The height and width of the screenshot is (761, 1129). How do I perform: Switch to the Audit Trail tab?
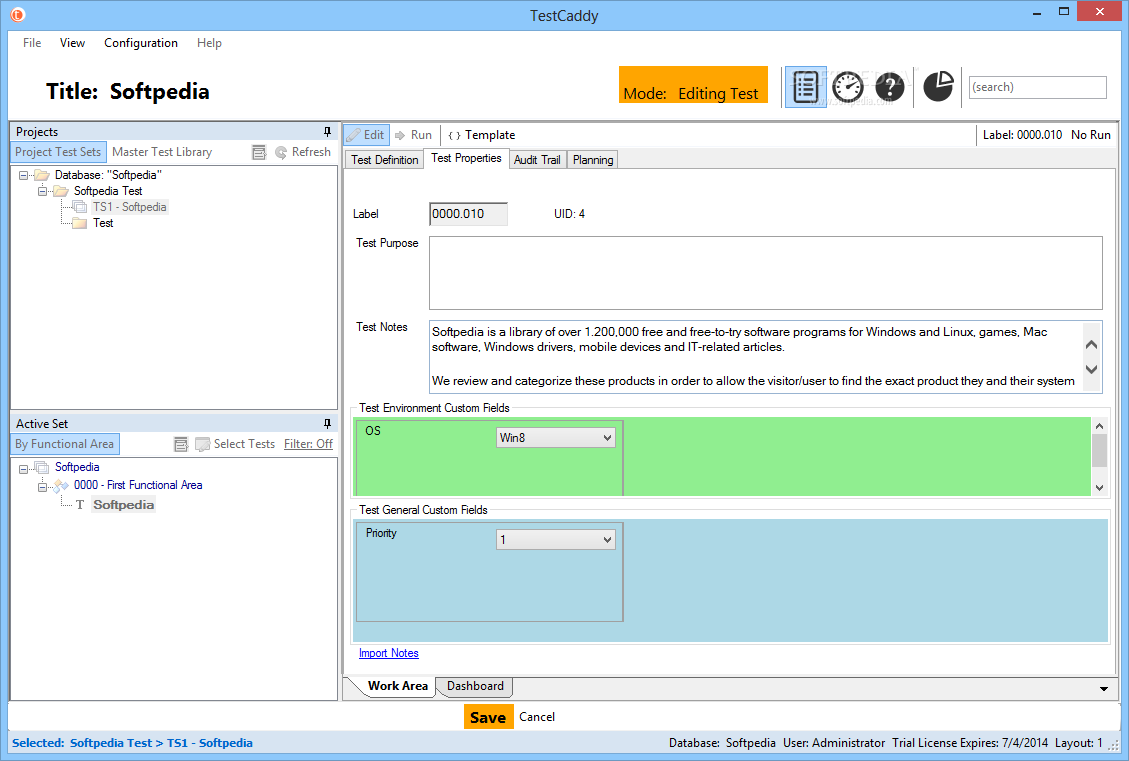[537, 160]
